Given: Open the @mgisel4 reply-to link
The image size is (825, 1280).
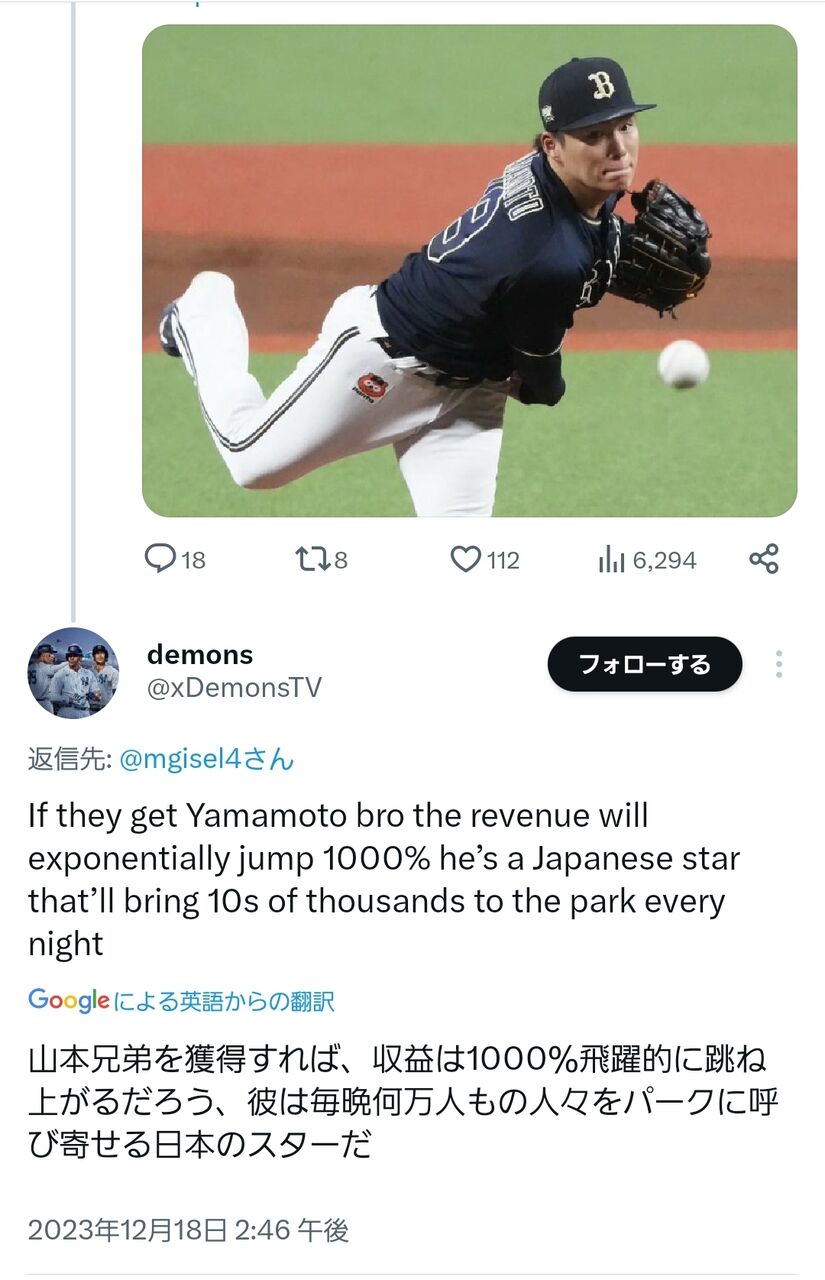Looking at the screenshot, I should coord(207,760).
